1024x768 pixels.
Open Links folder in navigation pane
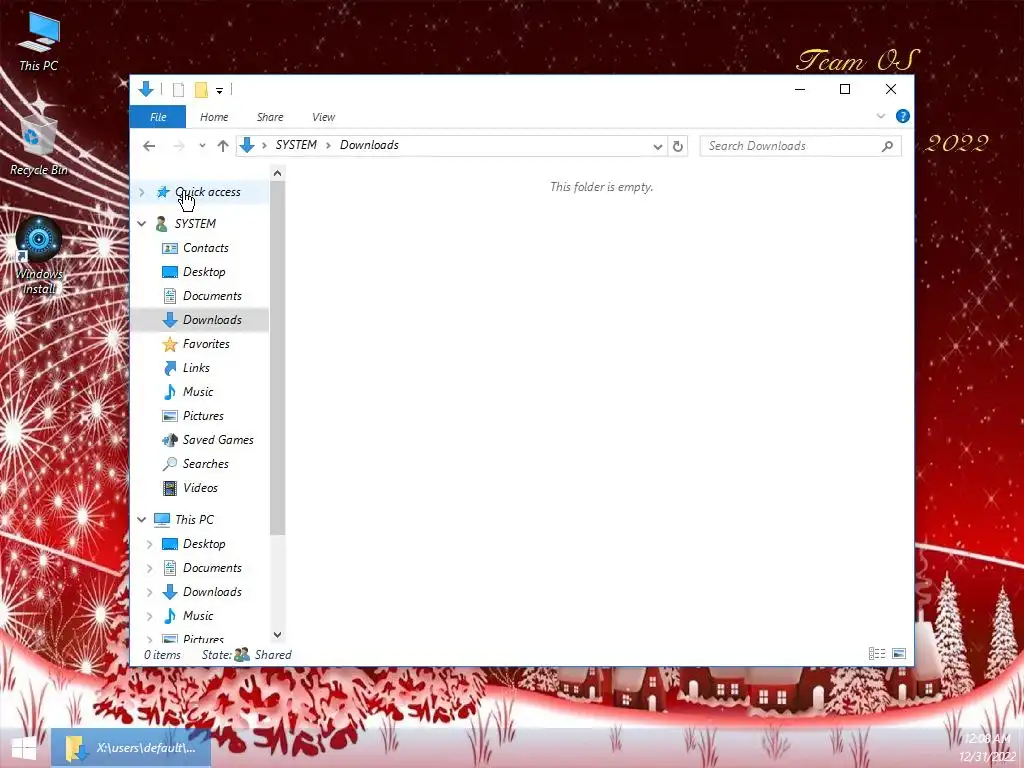tap(196, 368)
